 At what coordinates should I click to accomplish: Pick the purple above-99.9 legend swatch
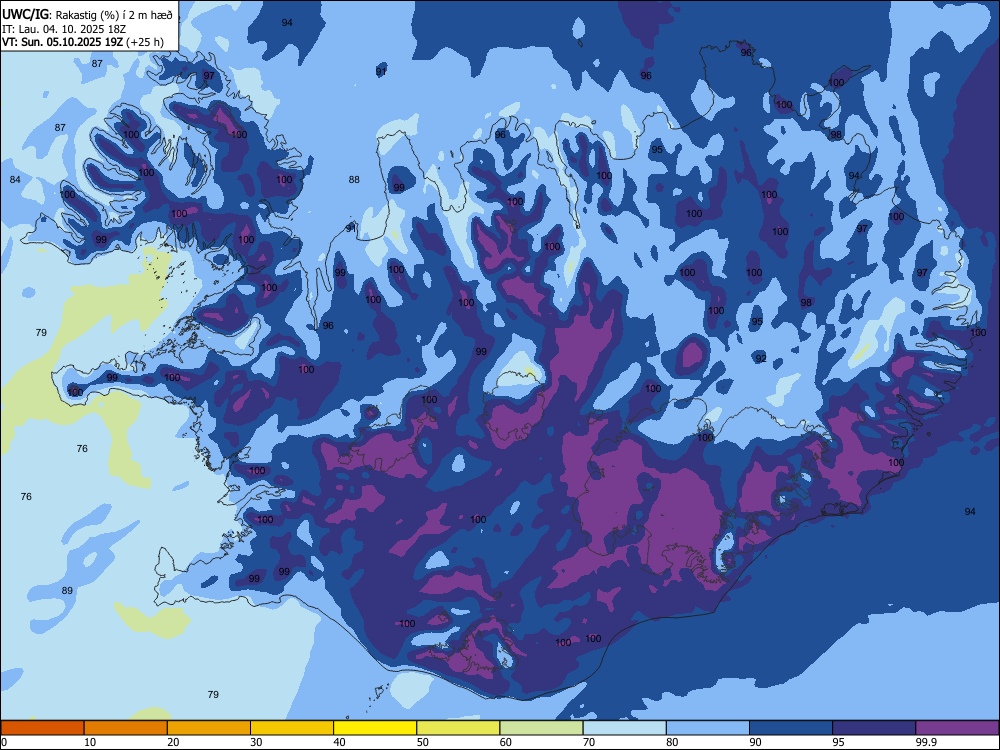pyautogui.click(x=957, y=728)
